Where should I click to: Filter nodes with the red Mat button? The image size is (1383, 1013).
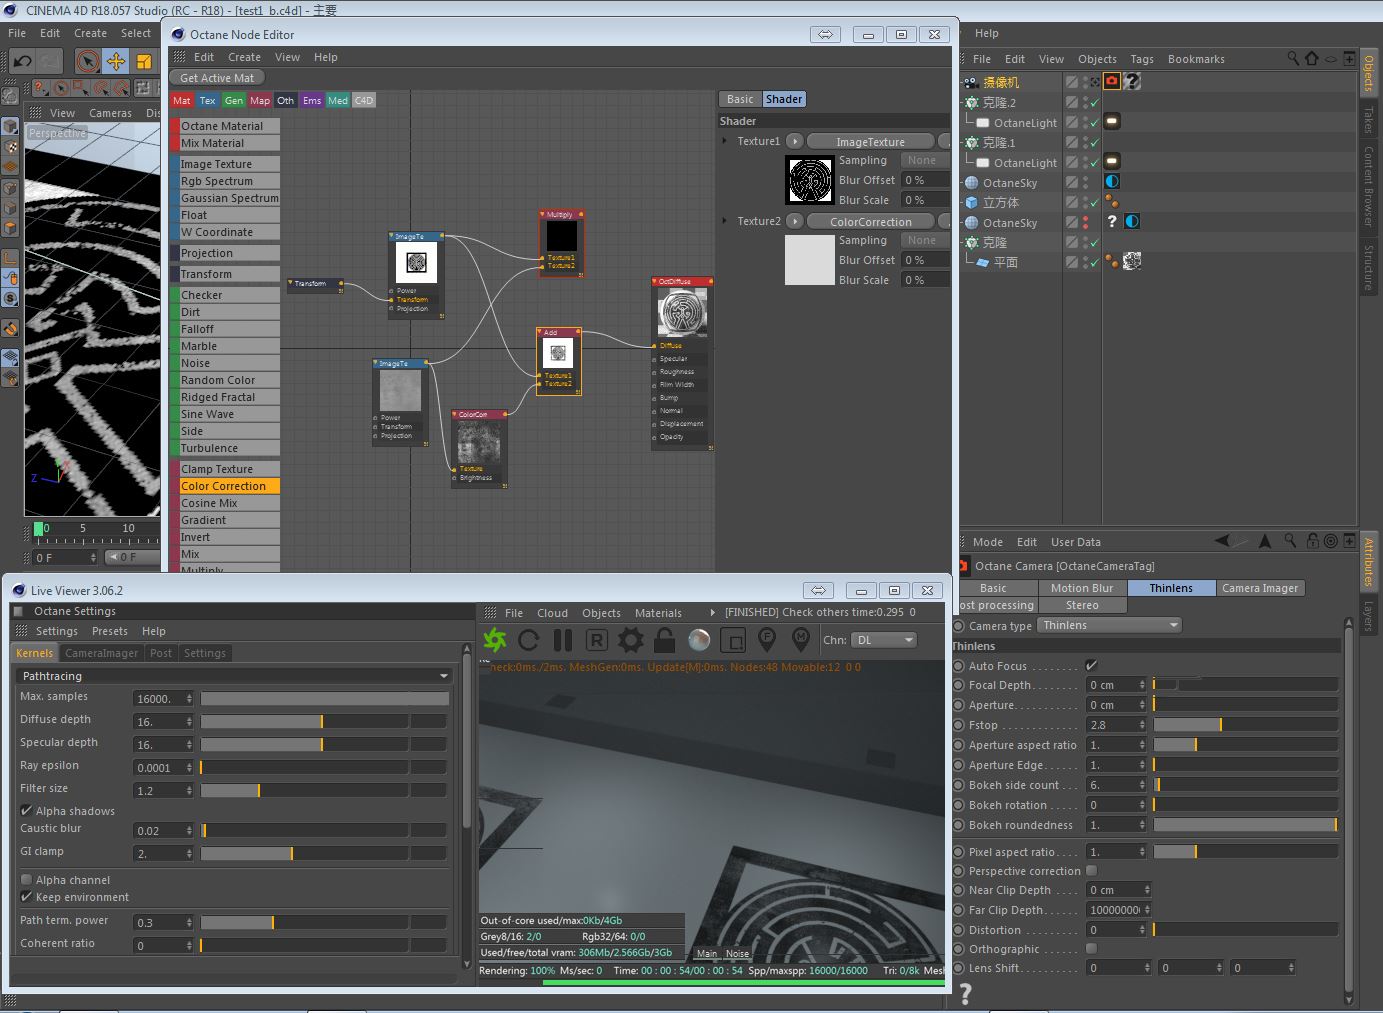pyautogui.click(x=181, y=100)
